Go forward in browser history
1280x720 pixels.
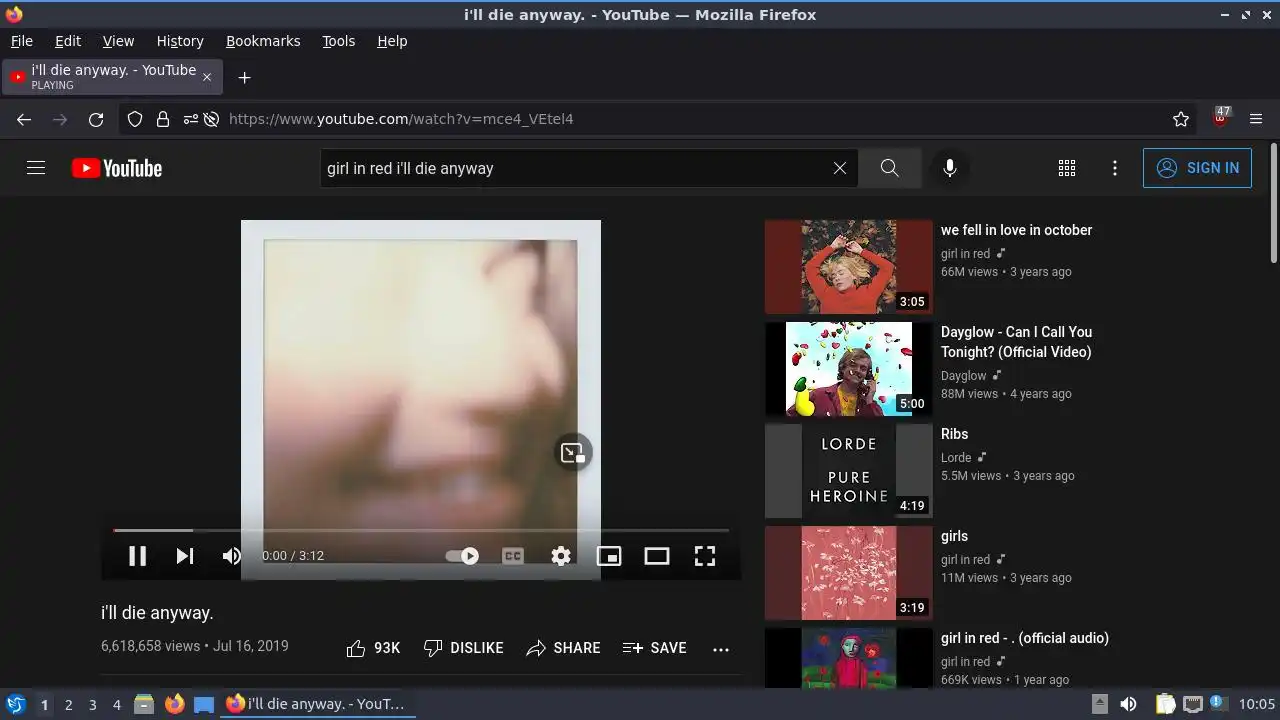pos(60,119)
